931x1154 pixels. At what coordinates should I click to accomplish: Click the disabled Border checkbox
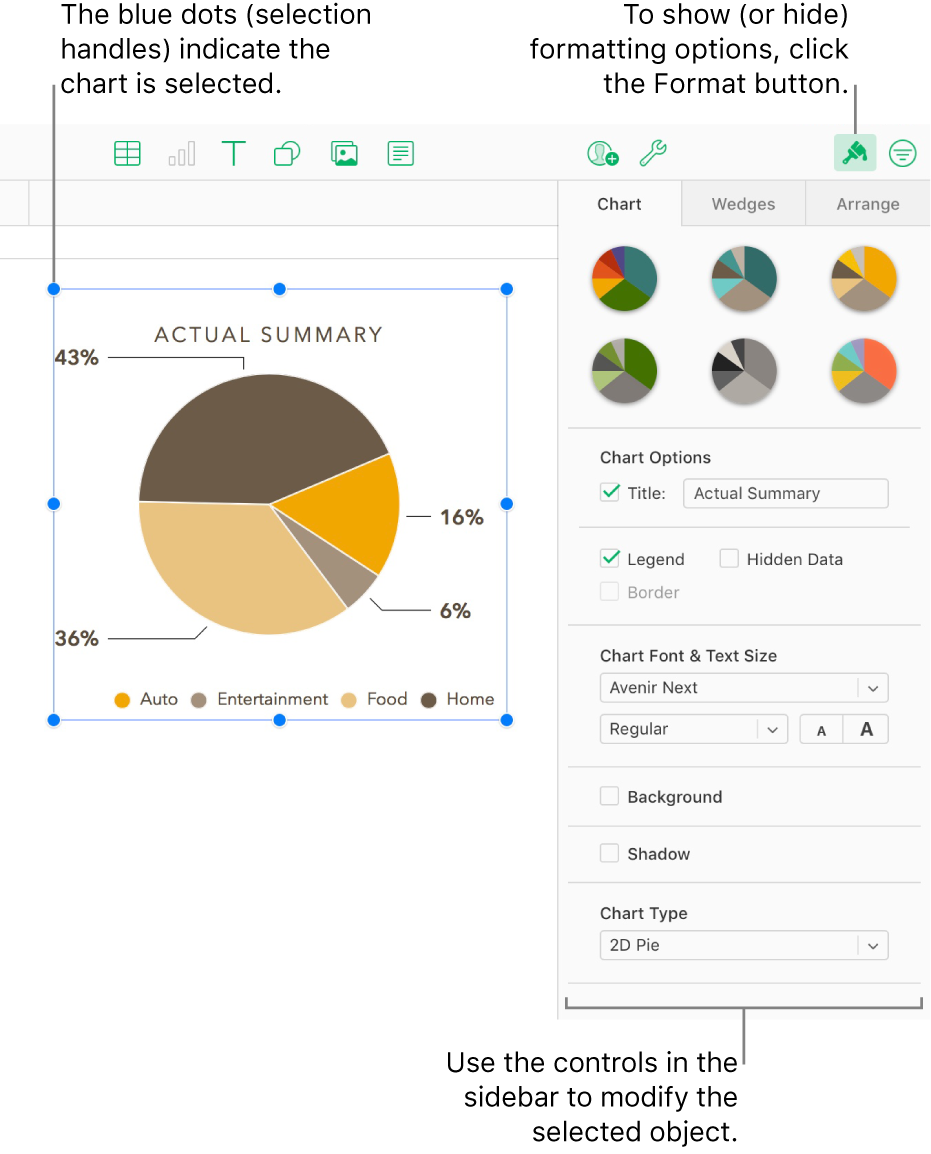609,592
